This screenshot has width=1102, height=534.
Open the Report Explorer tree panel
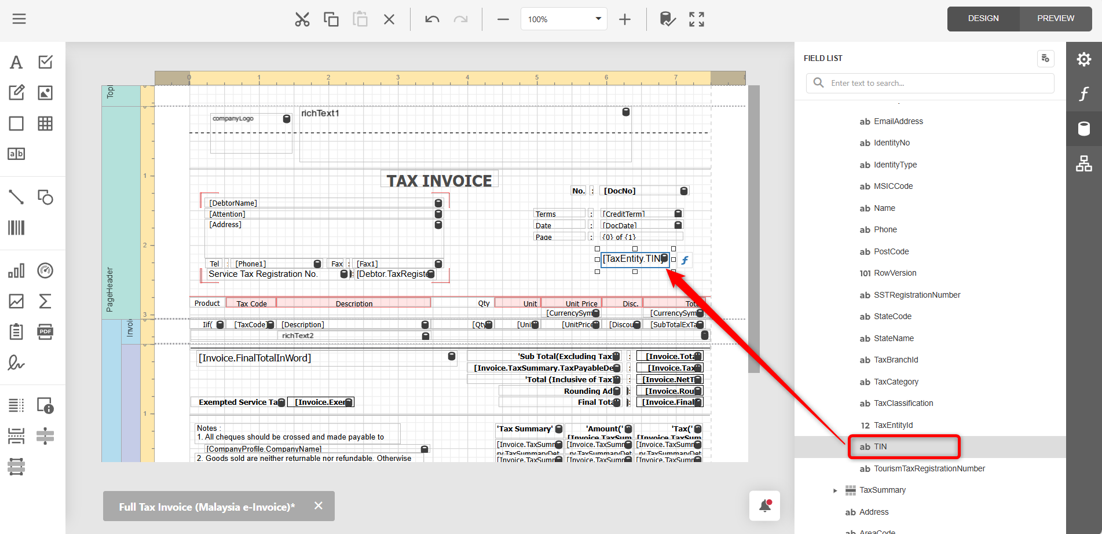(x=1084, y=164)
